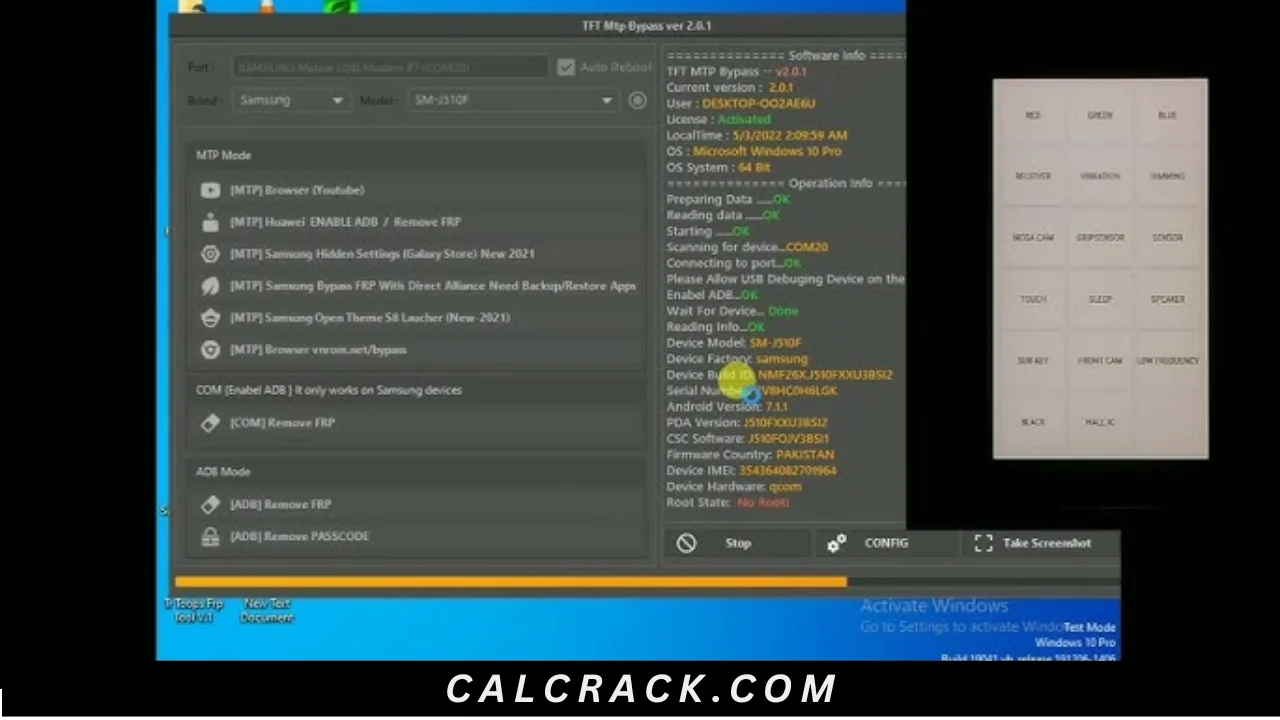Open the Brand dropdown showing Samsung
The image size is (1280, 720).
click(291, 100)
